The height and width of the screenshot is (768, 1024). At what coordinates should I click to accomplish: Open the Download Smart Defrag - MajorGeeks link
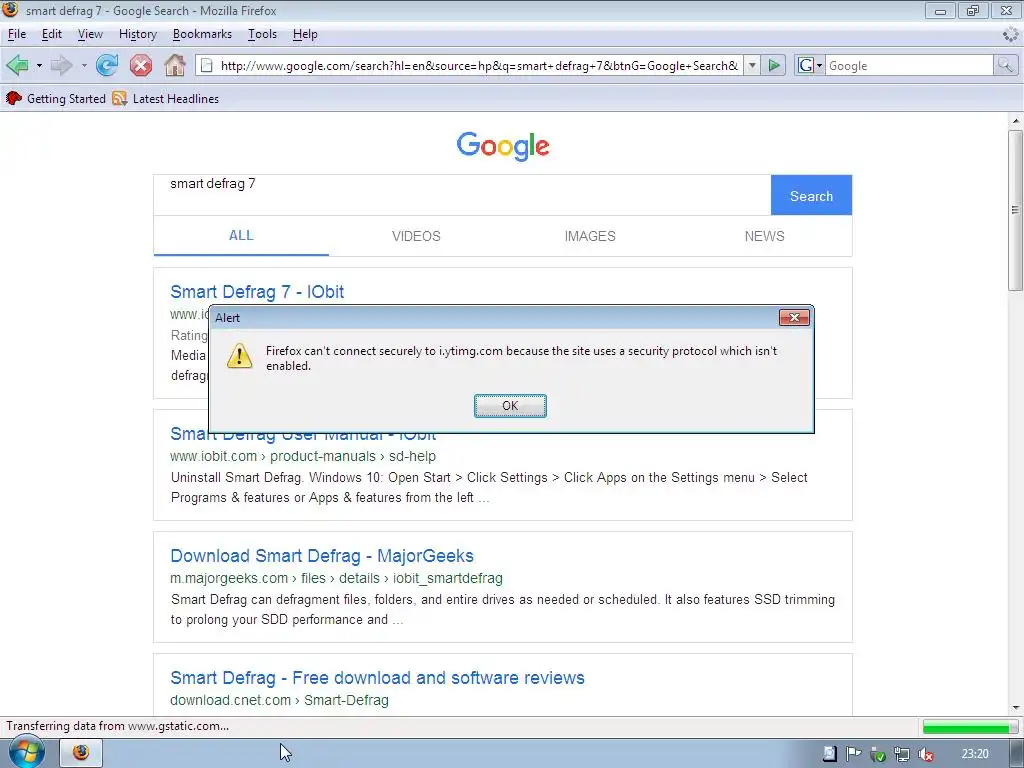coord(322,556)
